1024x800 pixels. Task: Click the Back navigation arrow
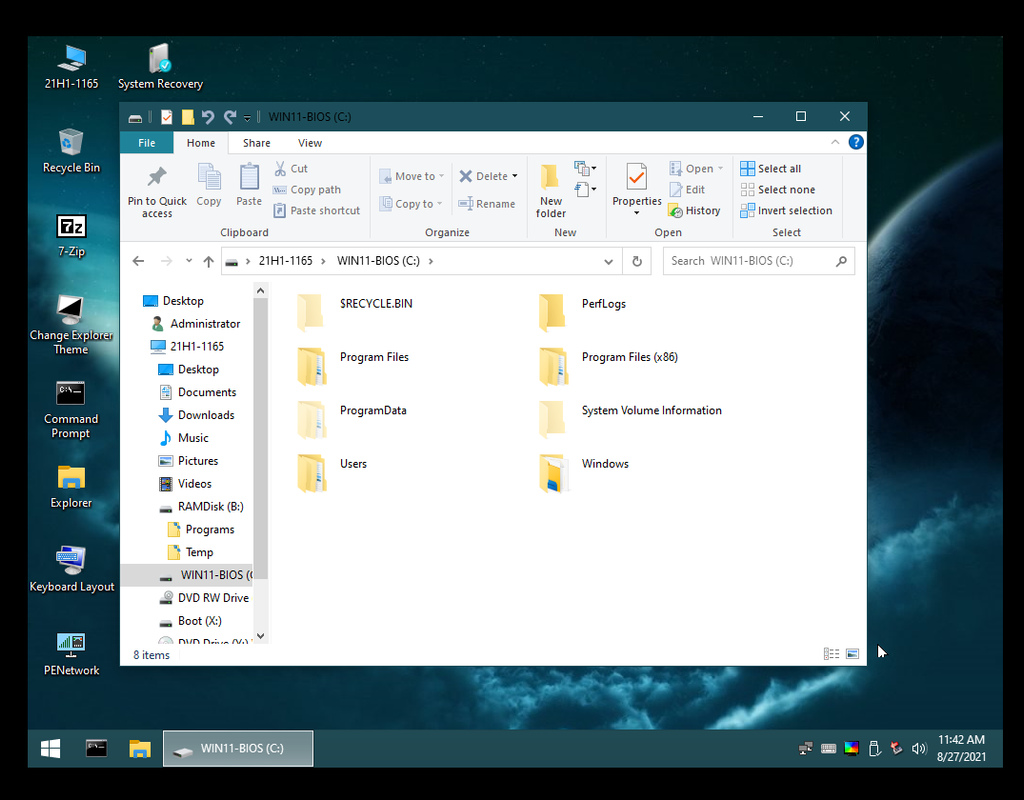coord(138,261)
